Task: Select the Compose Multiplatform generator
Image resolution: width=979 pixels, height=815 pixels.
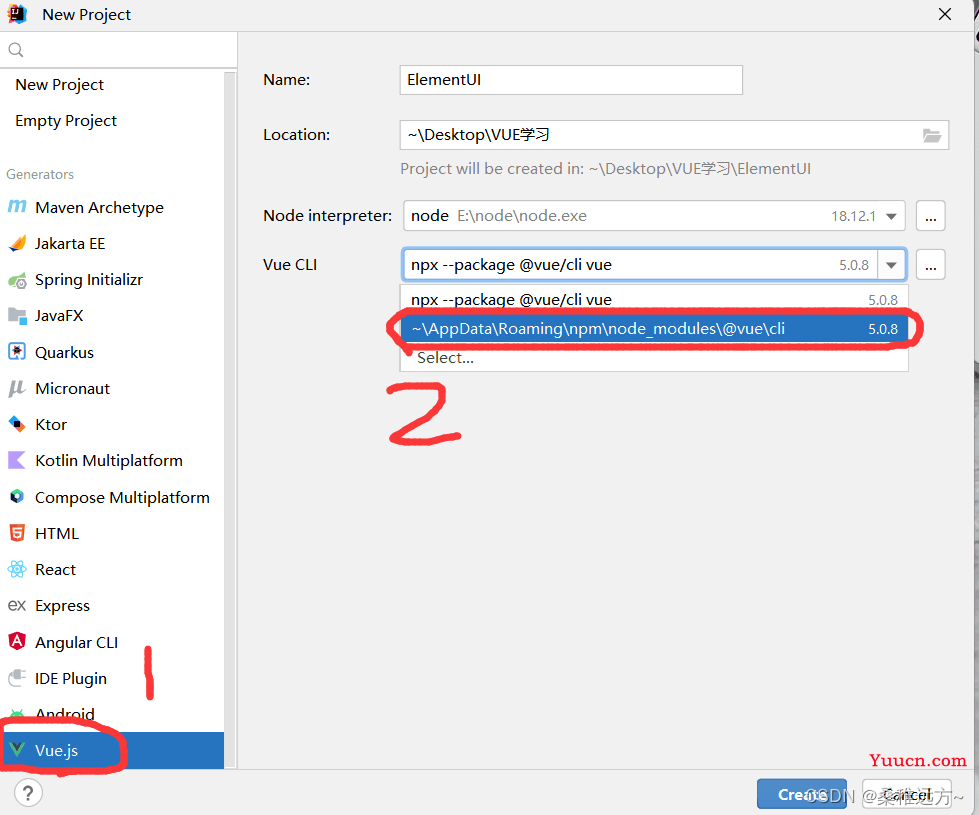Action: 112,497
